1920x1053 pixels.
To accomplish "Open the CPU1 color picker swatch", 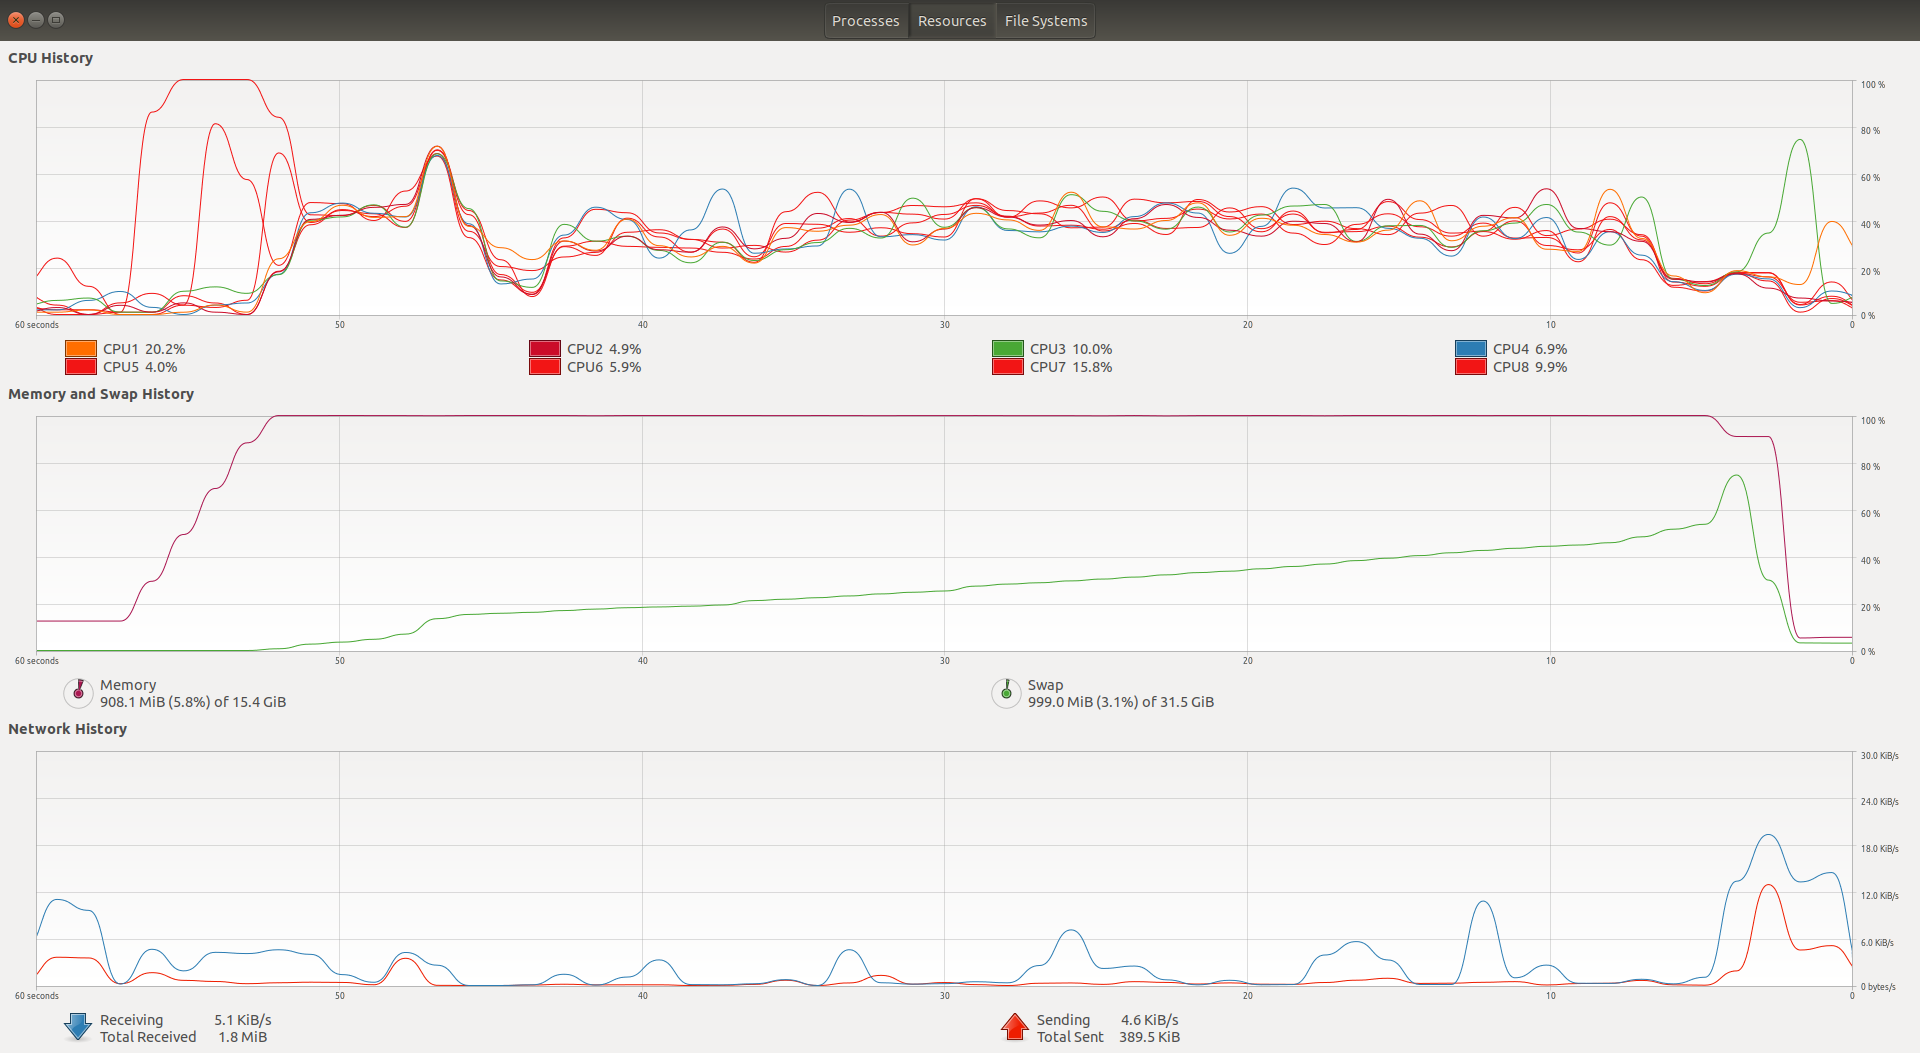I will (x=79, y=348).
